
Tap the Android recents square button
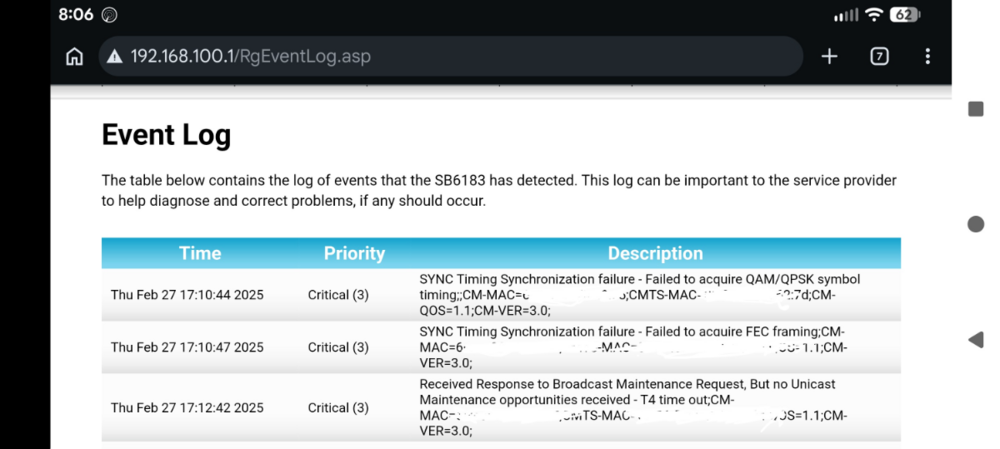pyautogui.click(x=976, y=109)
